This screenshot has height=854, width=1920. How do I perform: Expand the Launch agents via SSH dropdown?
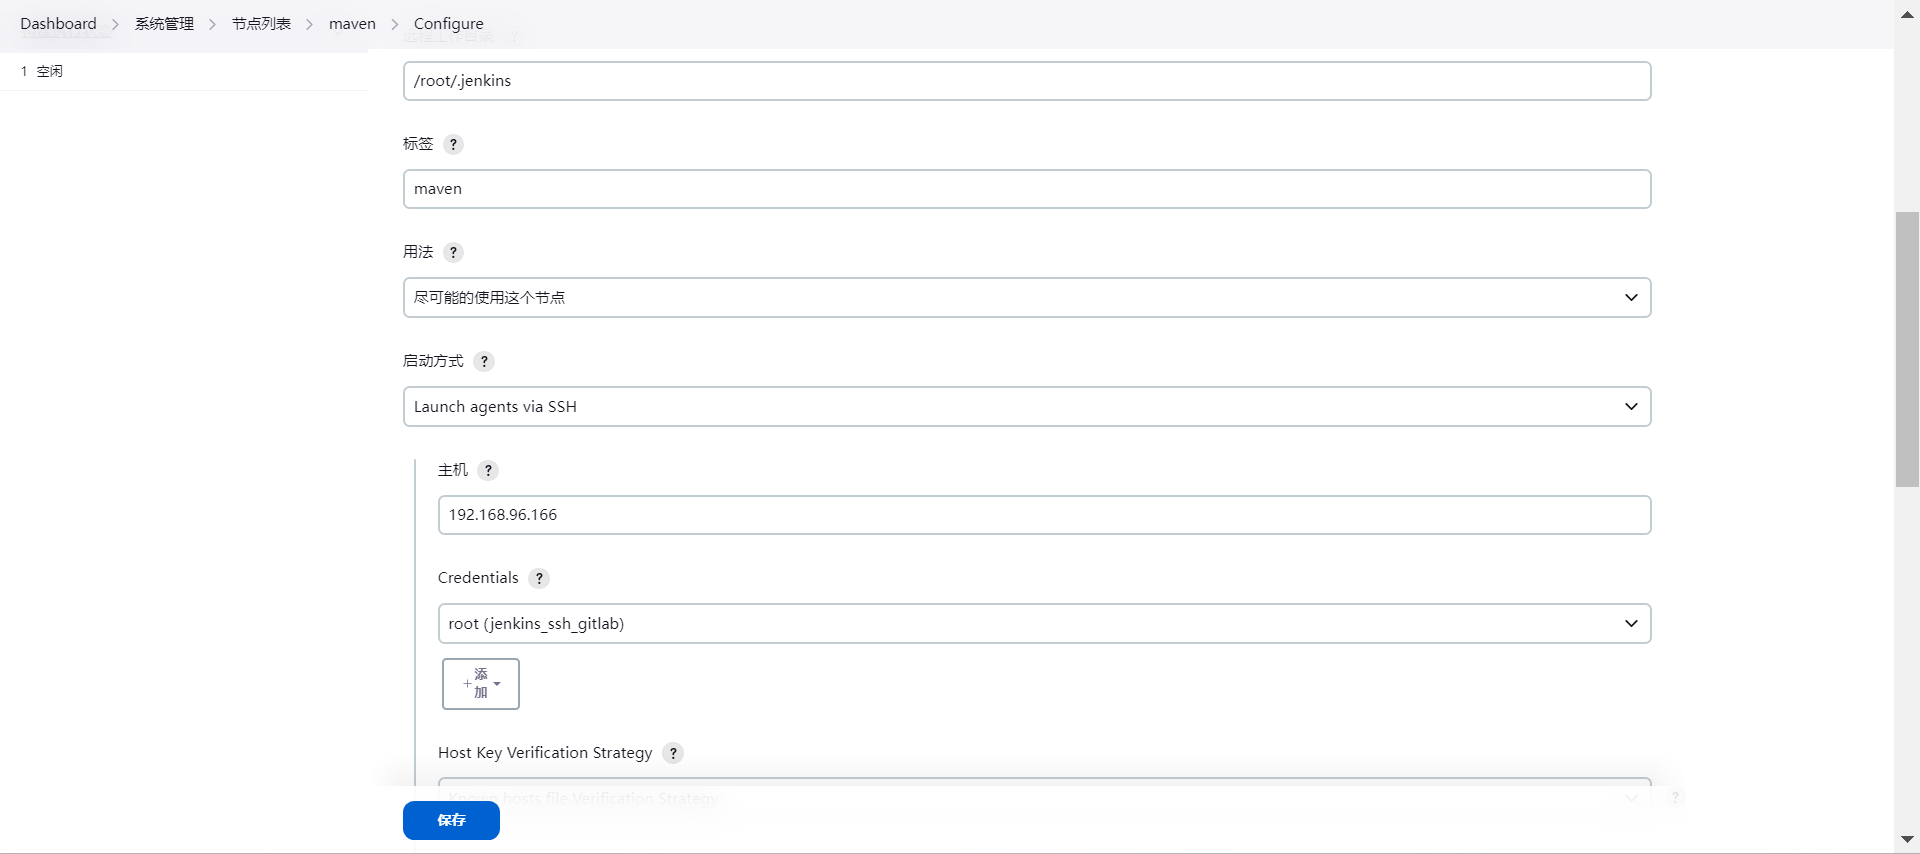(1027, 407)
